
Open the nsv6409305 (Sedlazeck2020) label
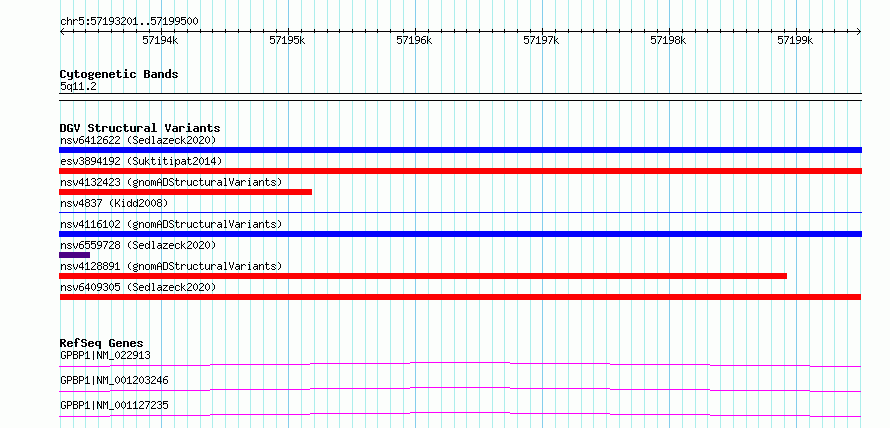(x=138, y=287)
